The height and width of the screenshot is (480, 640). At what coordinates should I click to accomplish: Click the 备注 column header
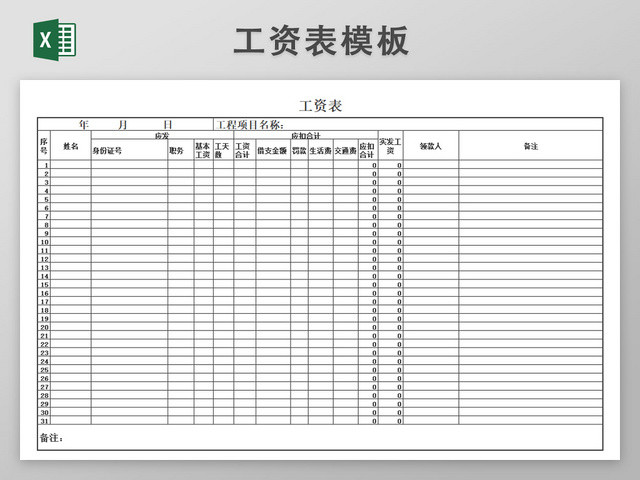tap(531, 146)
